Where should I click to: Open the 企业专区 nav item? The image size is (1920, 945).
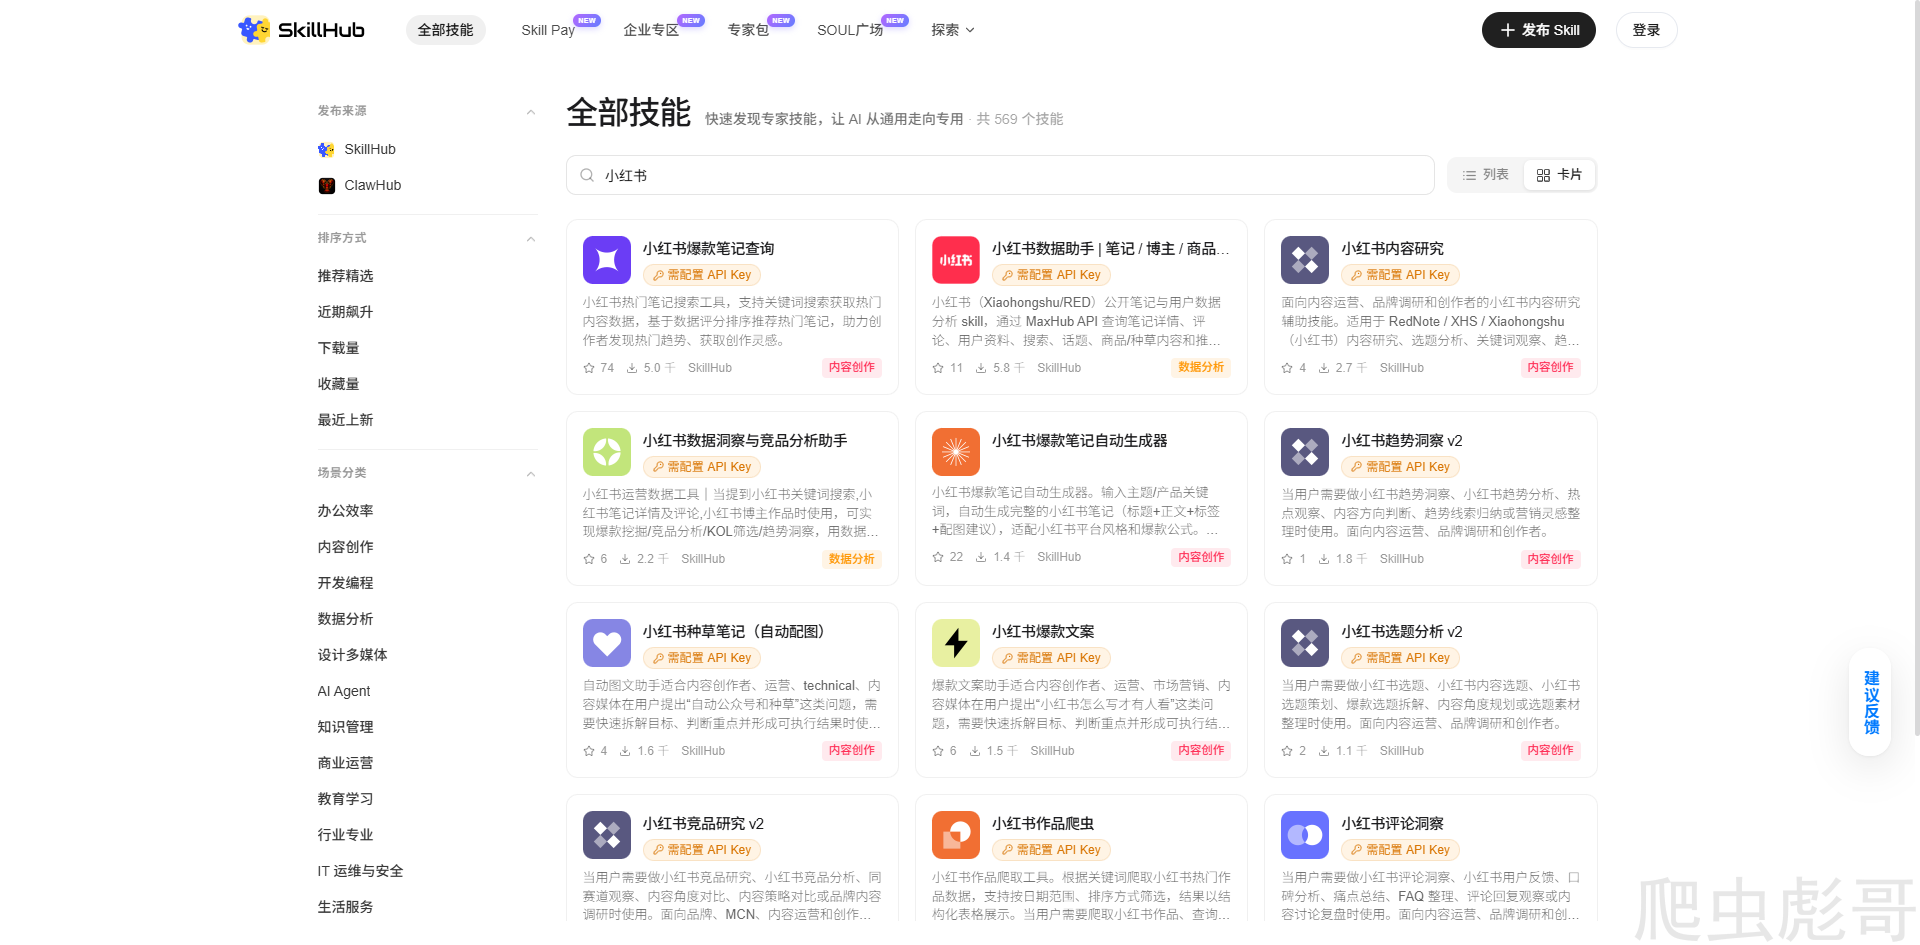[x=651, y=30]
